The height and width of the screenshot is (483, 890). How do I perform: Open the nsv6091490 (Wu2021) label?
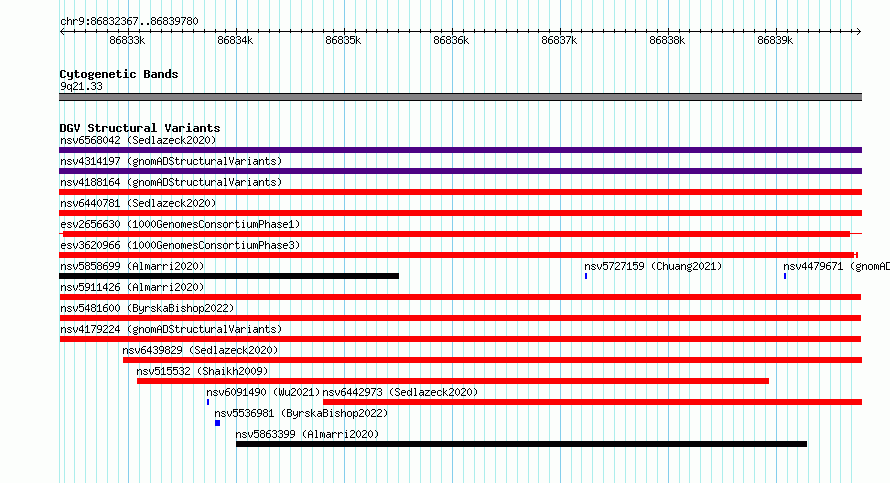pos(263,392)
